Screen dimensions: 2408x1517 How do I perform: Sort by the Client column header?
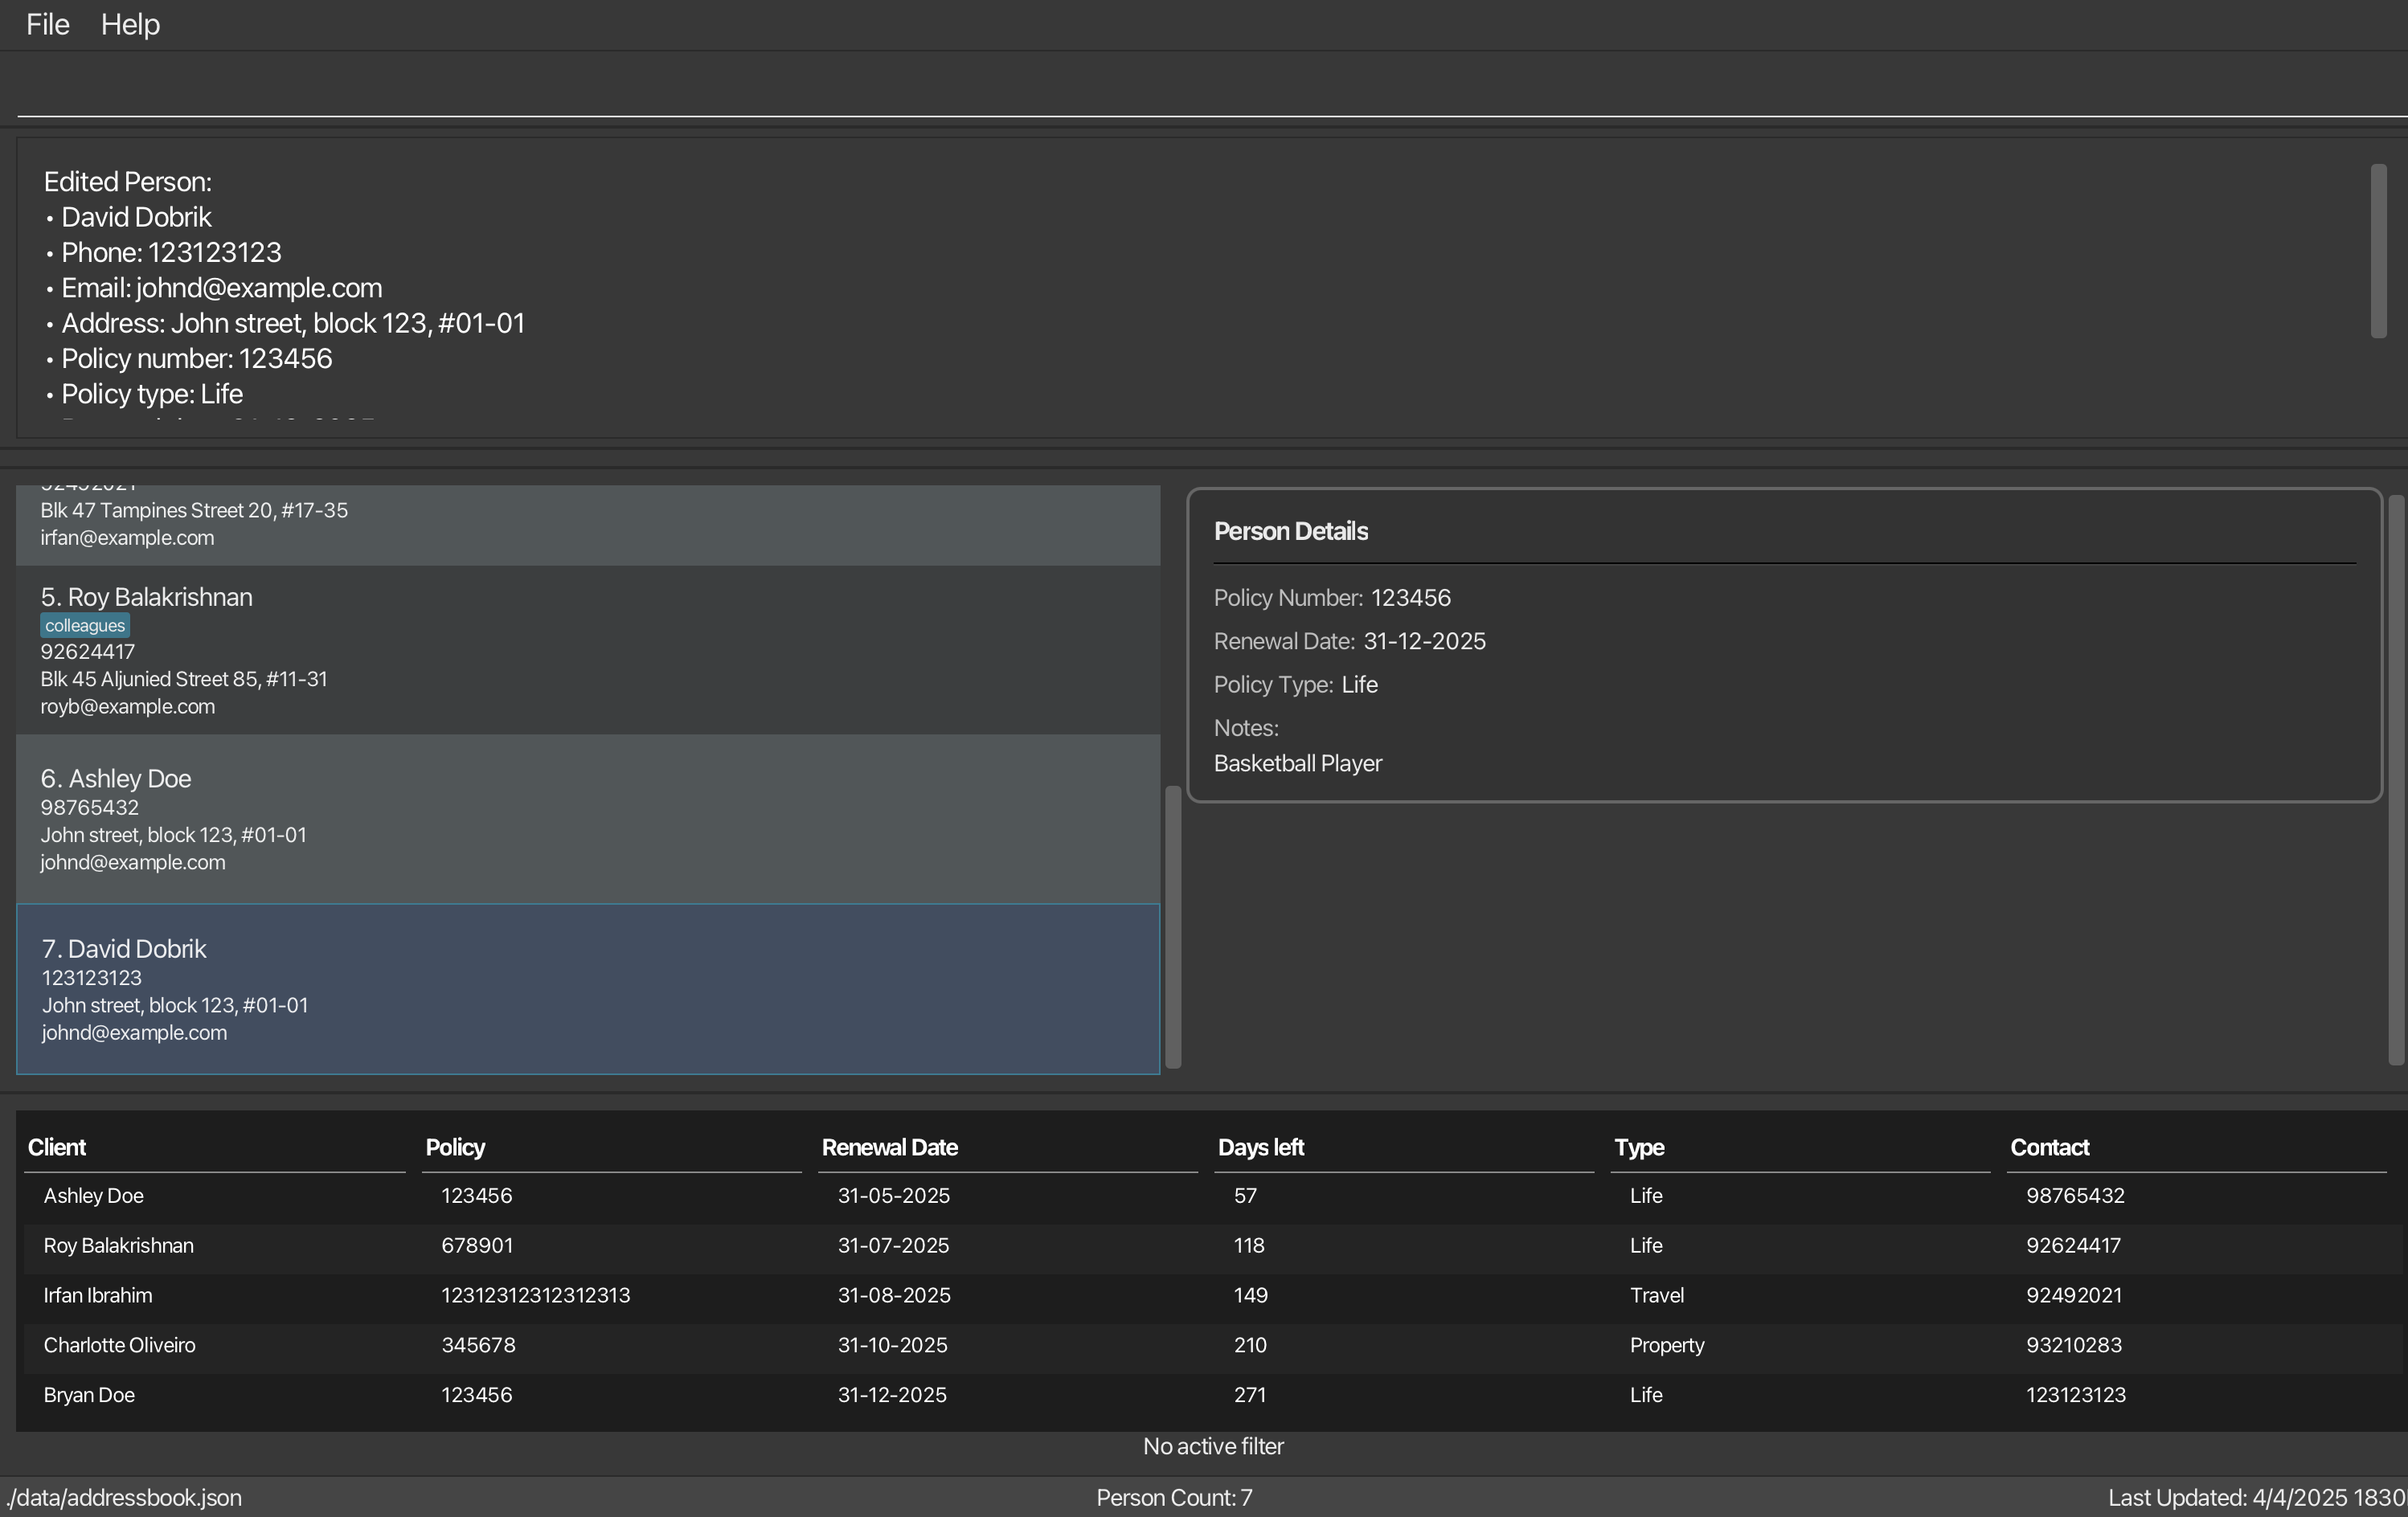pyautogui.click(x=57, y=1148)
